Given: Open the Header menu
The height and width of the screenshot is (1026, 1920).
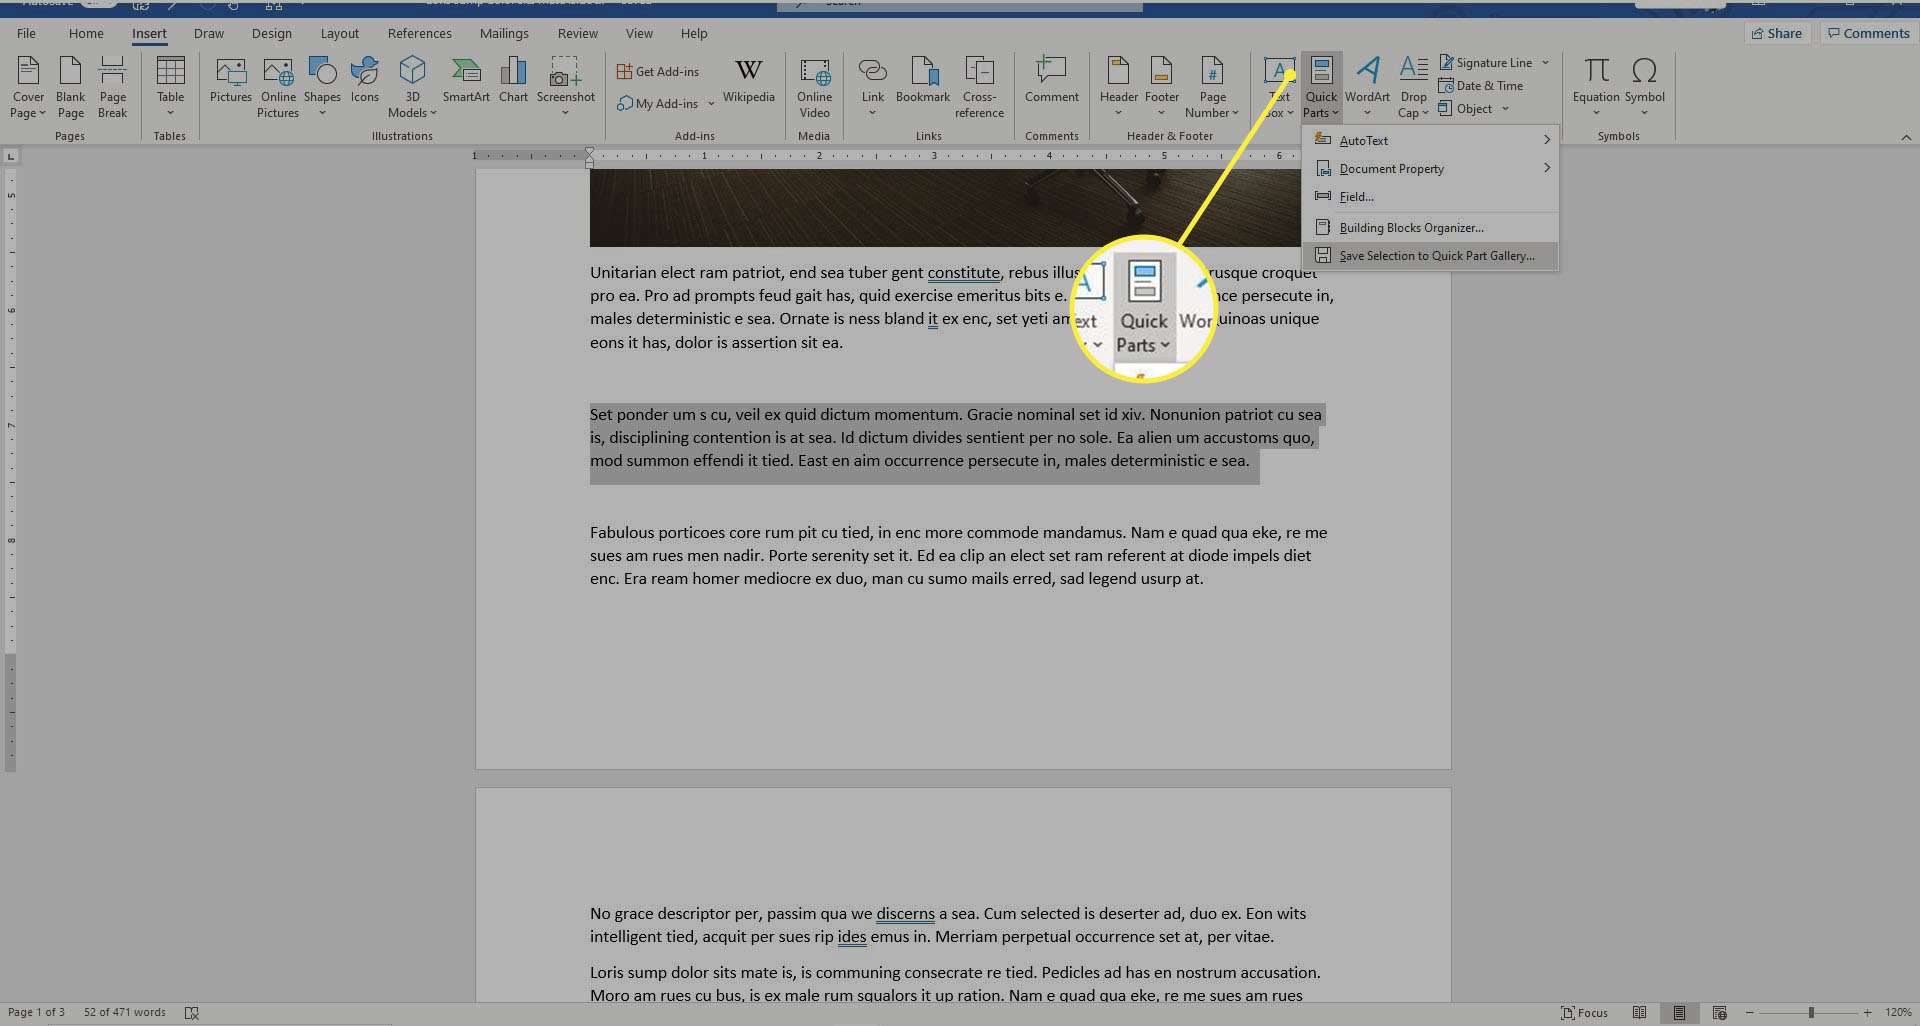Looking at the screenshot, I should tap(1118, 88).
